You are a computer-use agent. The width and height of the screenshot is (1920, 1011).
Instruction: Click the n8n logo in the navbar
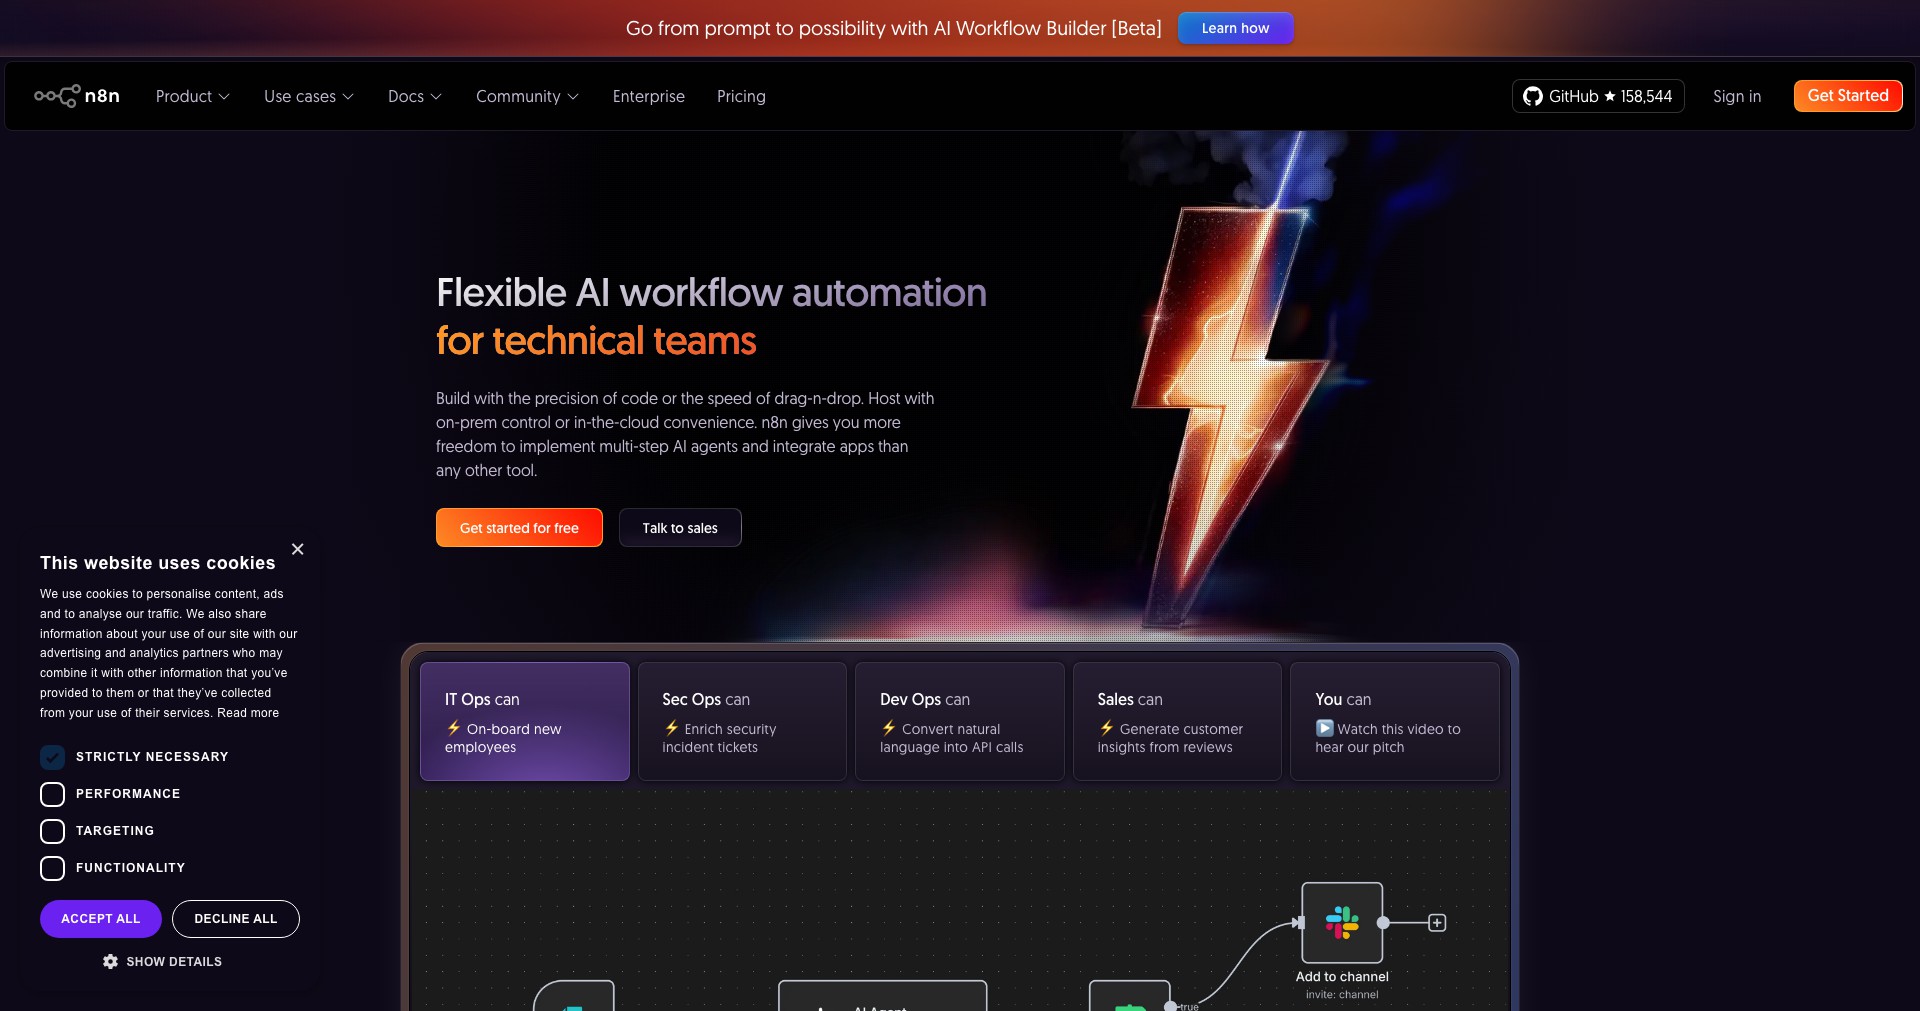tap(77, 96)
